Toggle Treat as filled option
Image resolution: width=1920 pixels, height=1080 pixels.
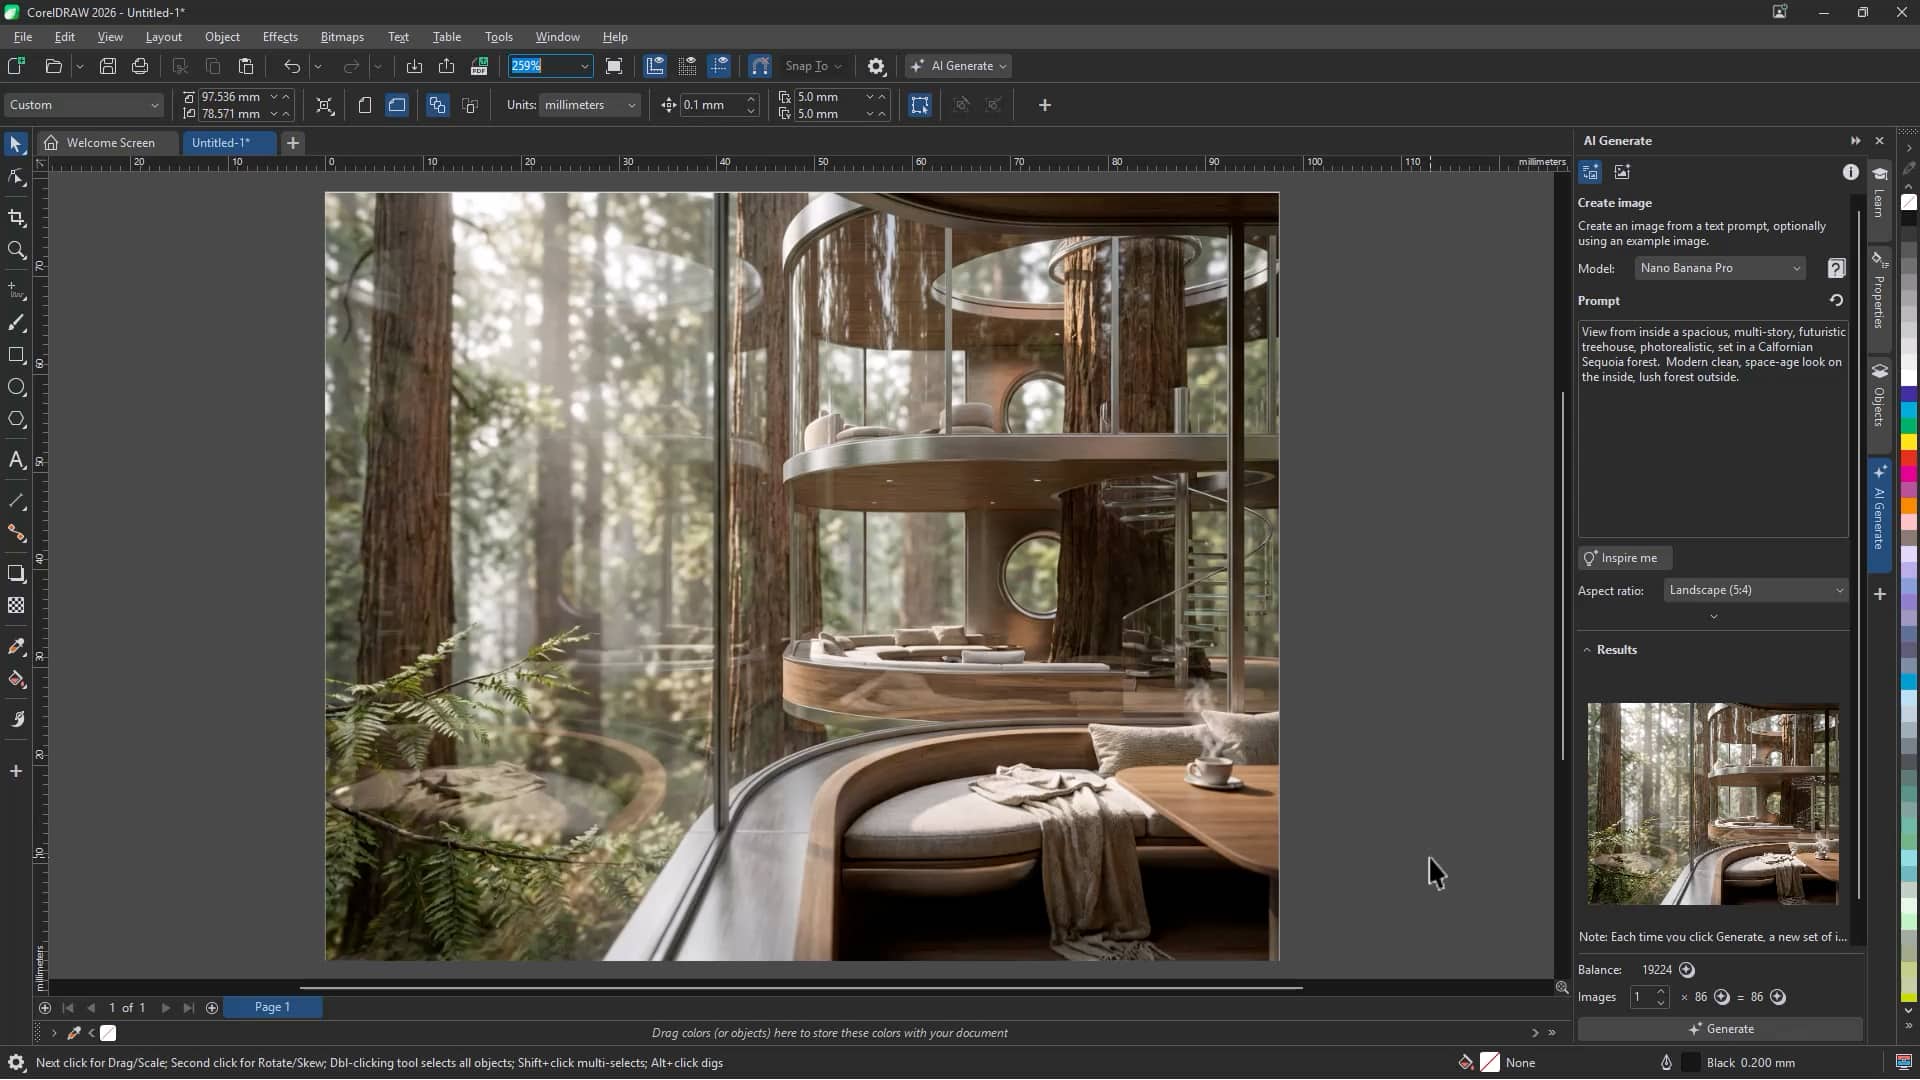(x=919, y=105)
